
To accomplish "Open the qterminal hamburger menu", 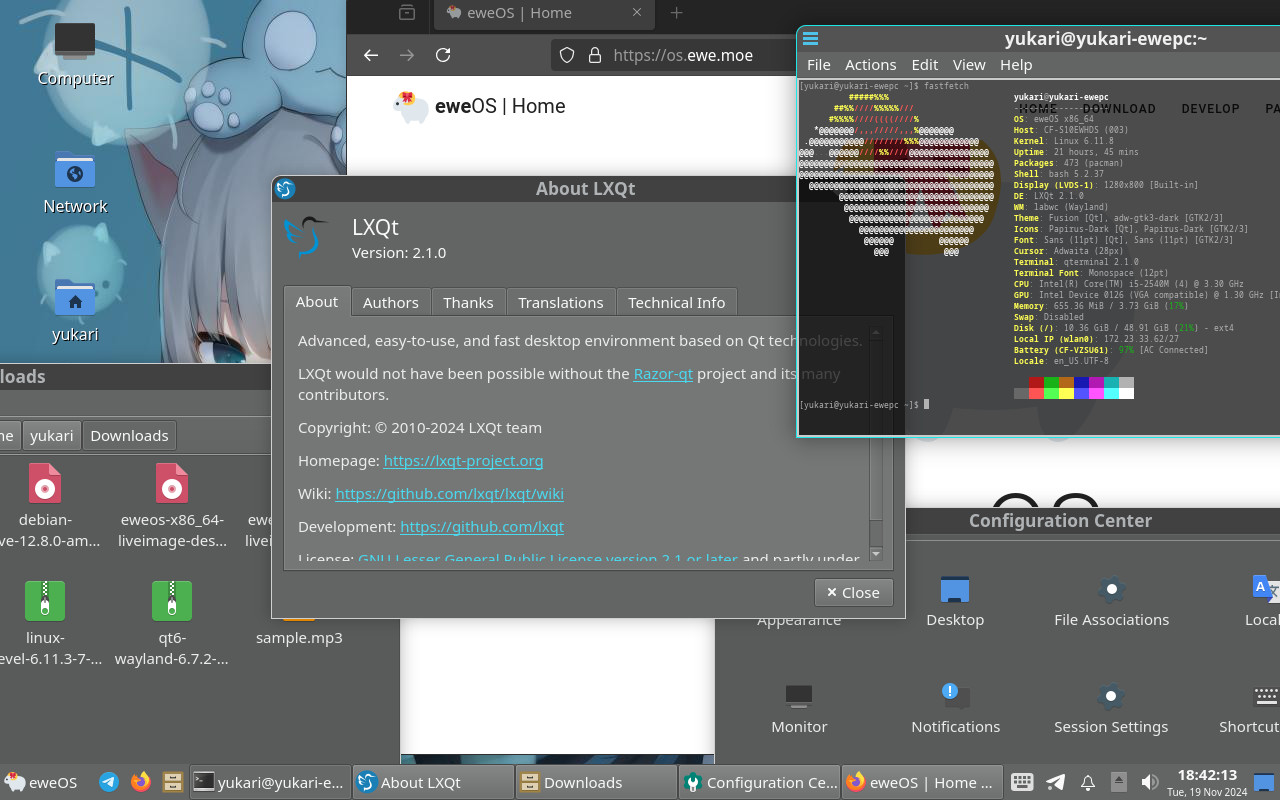I will (x=810, y=39).
